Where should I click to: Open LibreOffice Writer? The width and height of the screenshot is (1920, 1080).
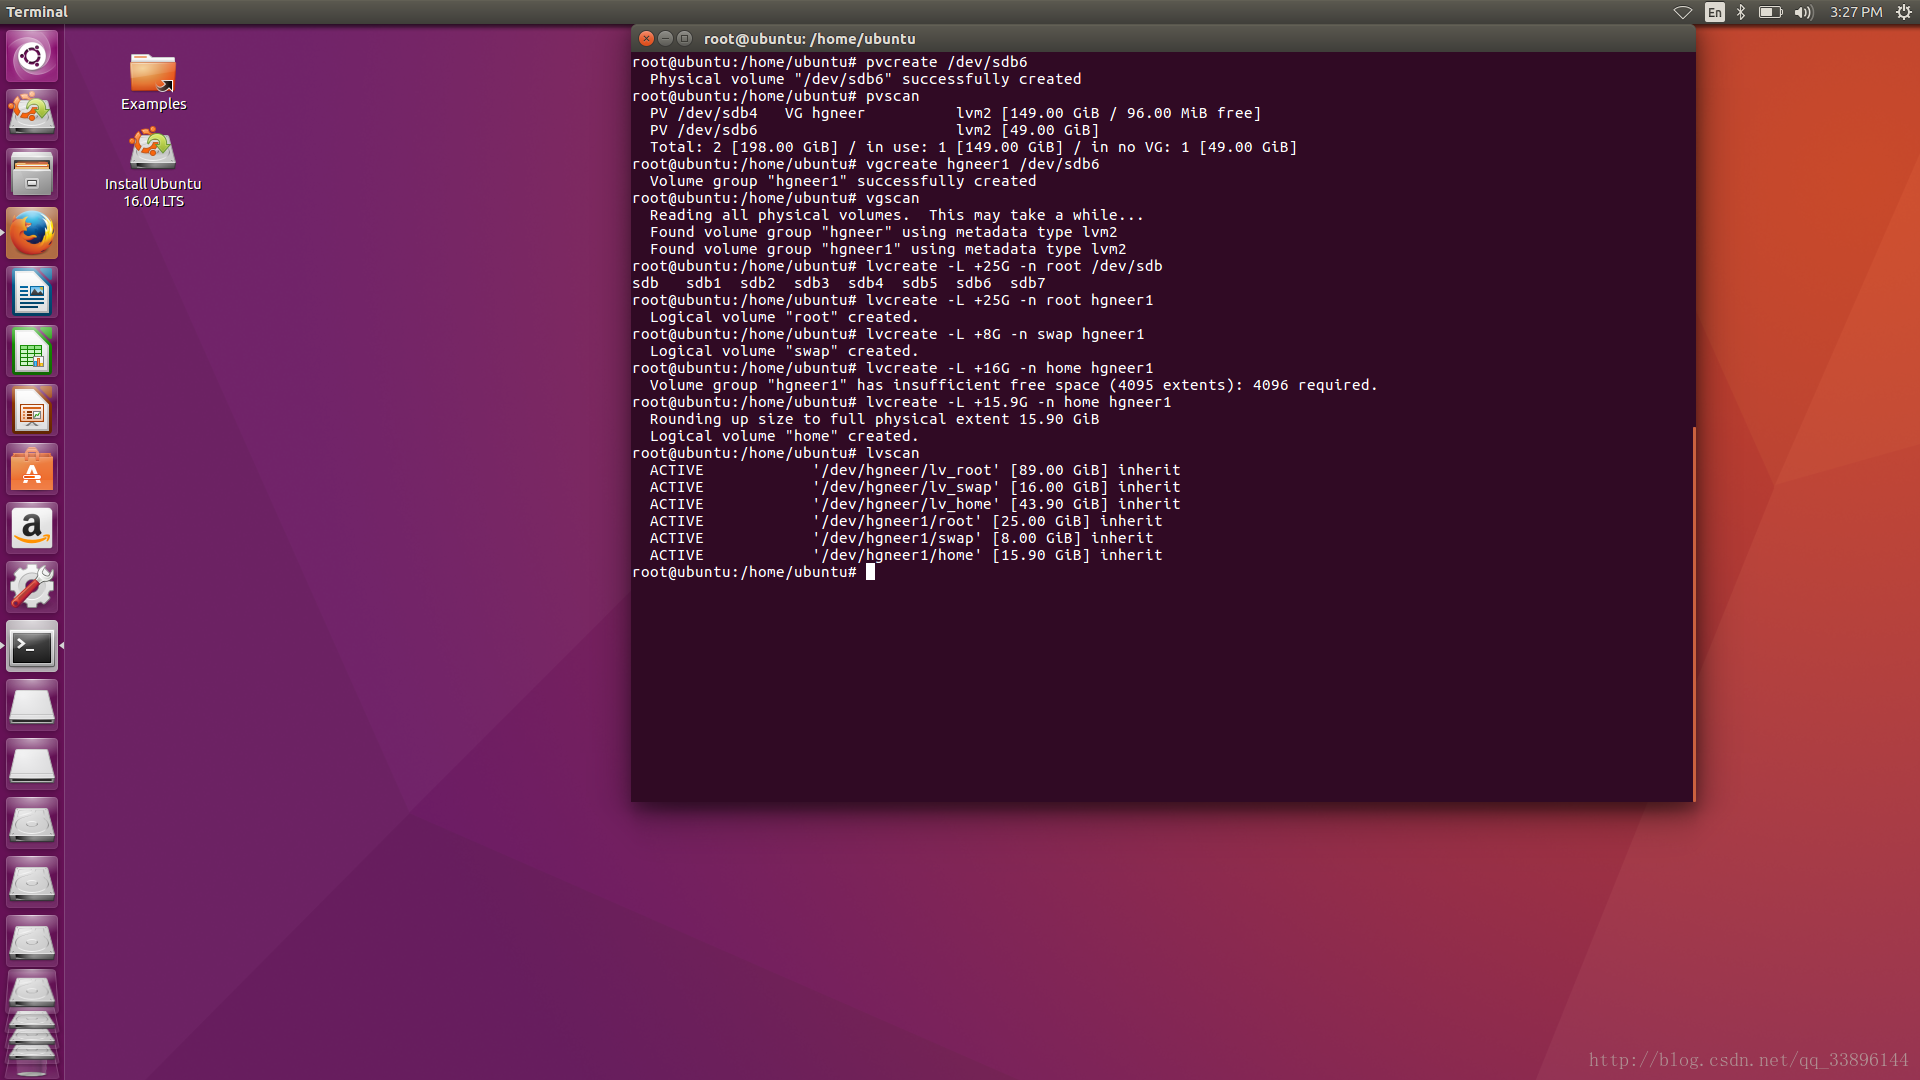(x=32, y=292)
